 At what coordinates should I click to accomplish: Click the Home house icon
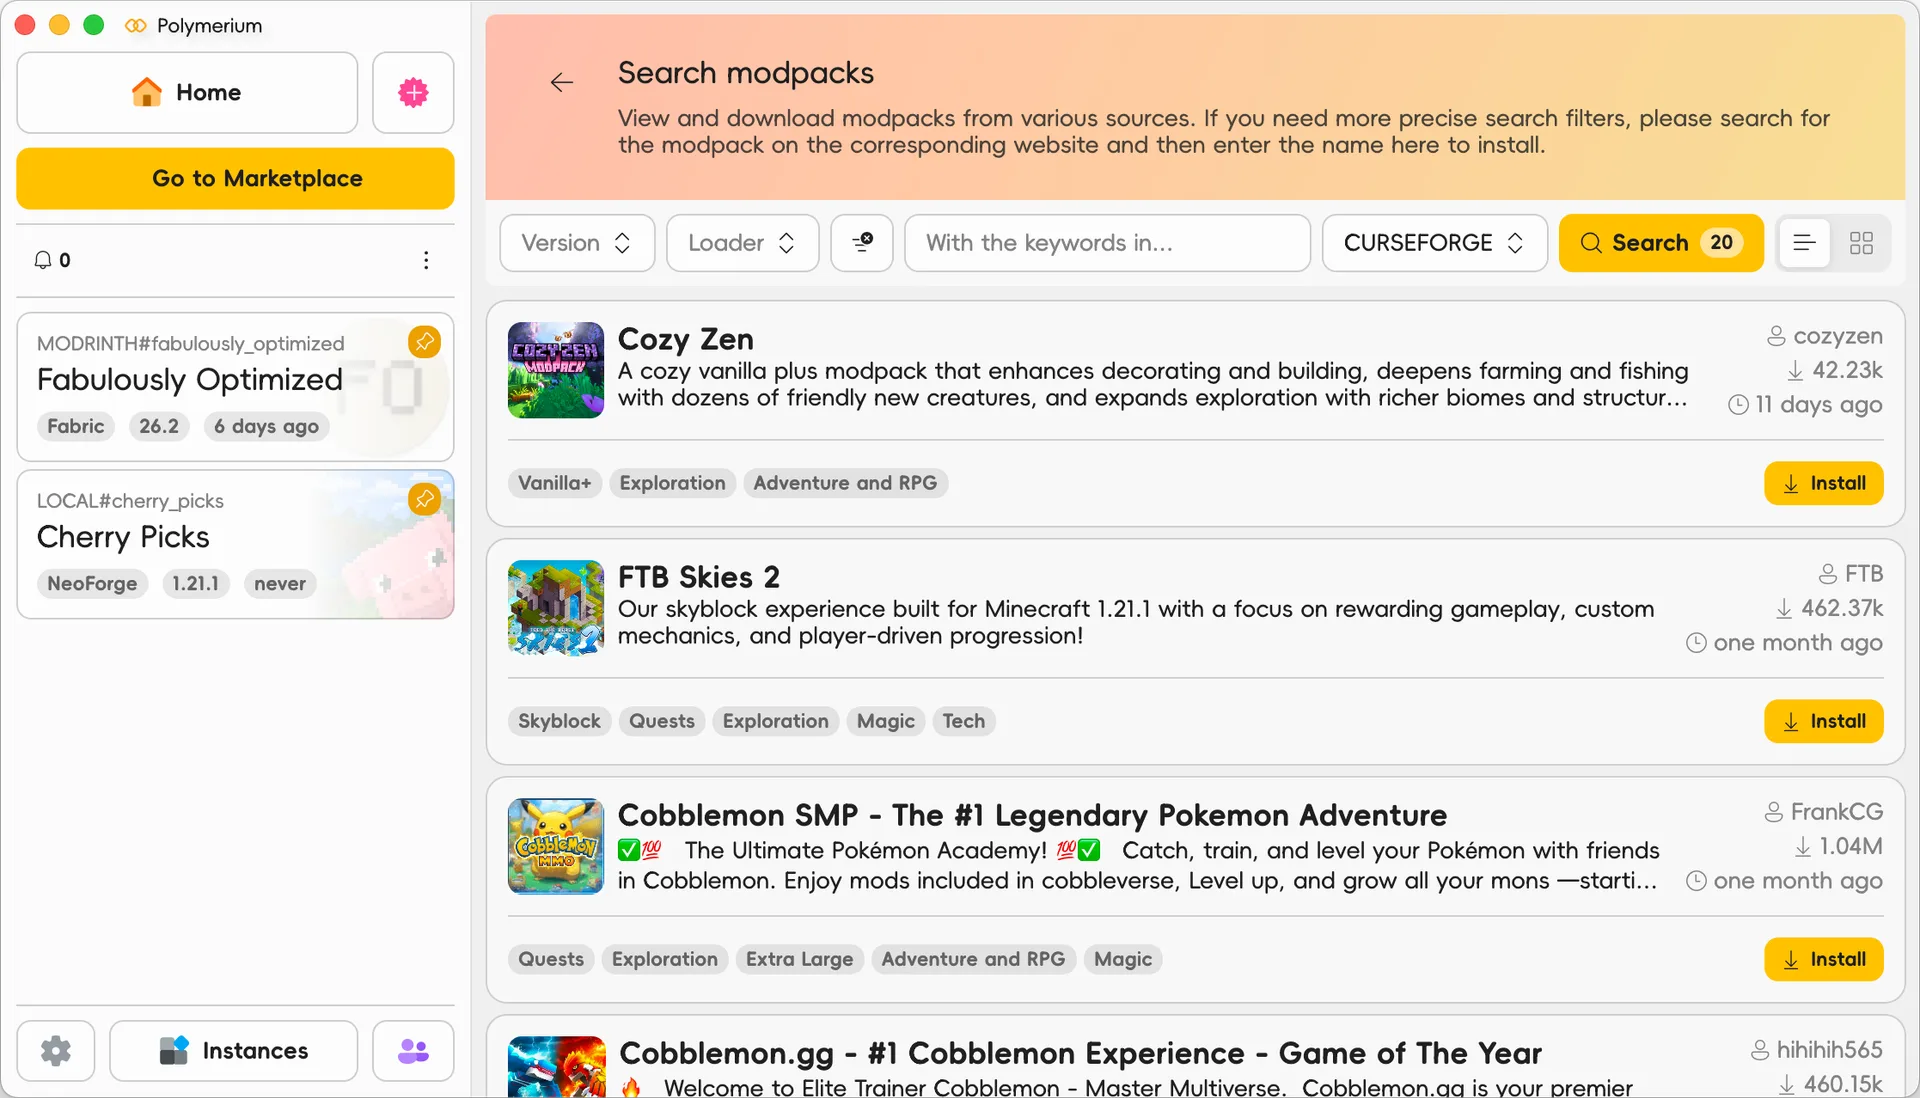coord(147,92)
